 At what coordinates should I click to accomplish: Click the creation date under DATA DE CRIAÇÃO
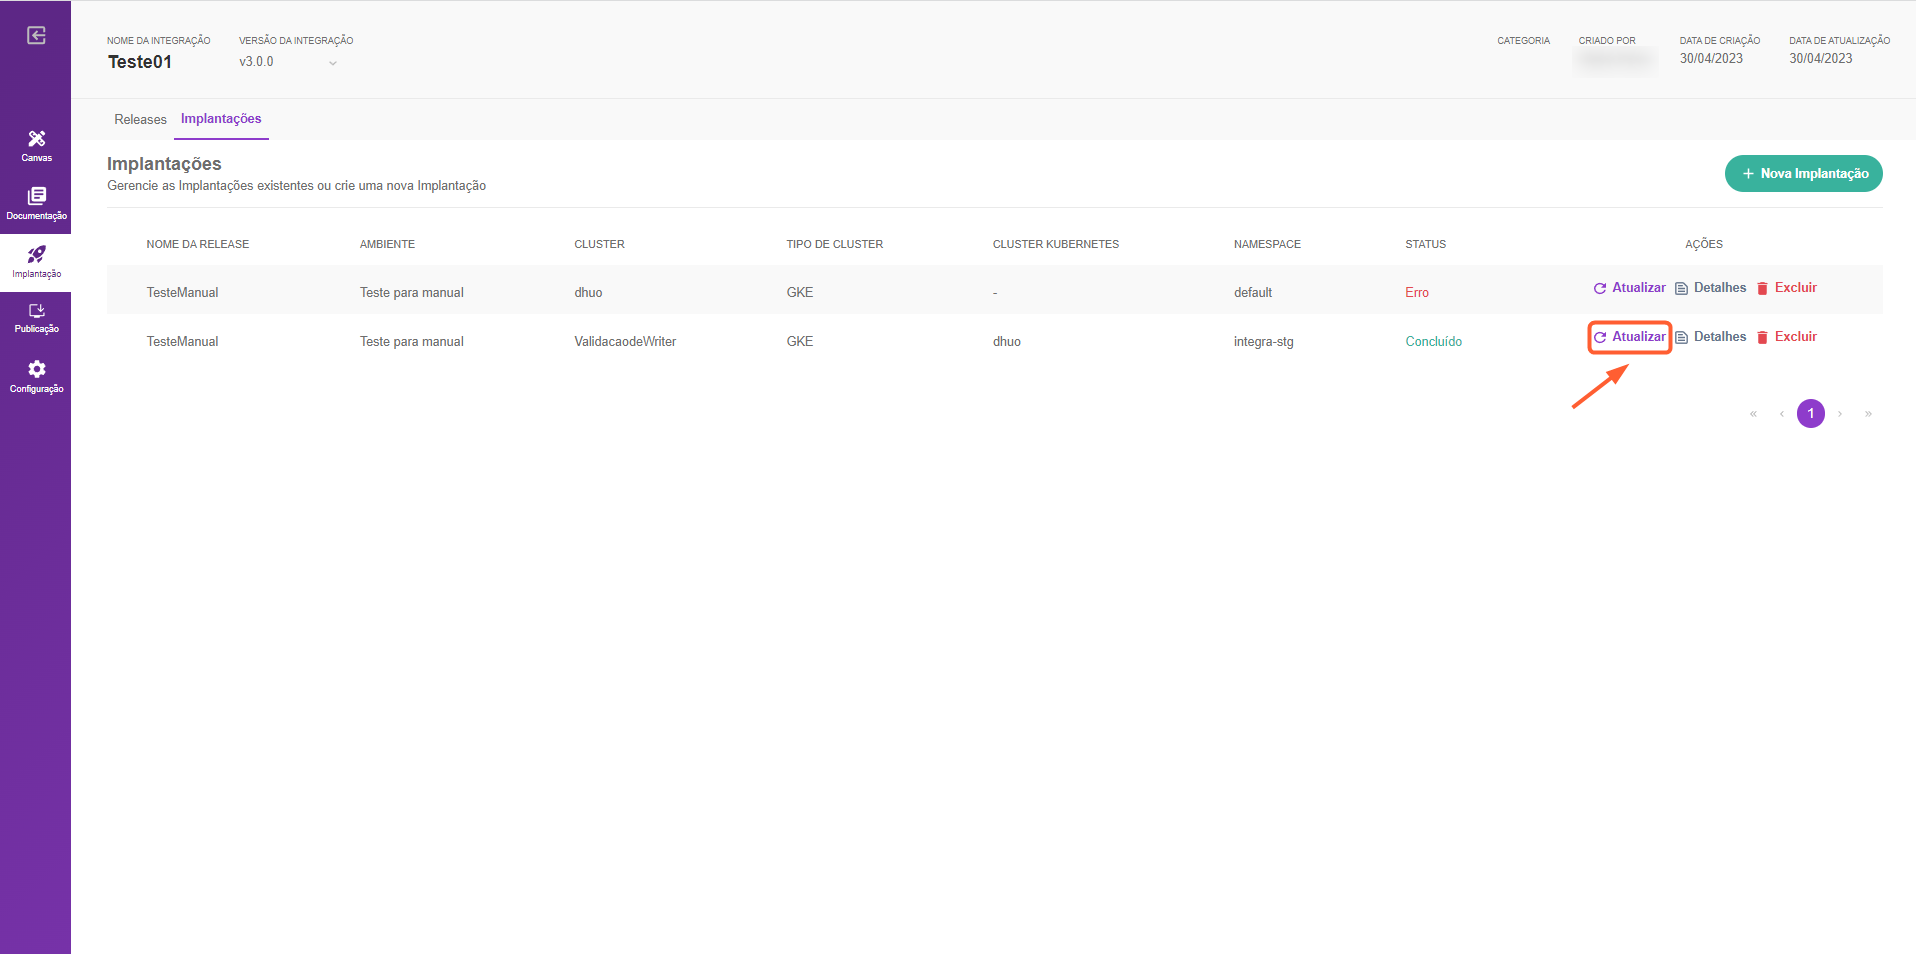click(x=1710, y=59)
